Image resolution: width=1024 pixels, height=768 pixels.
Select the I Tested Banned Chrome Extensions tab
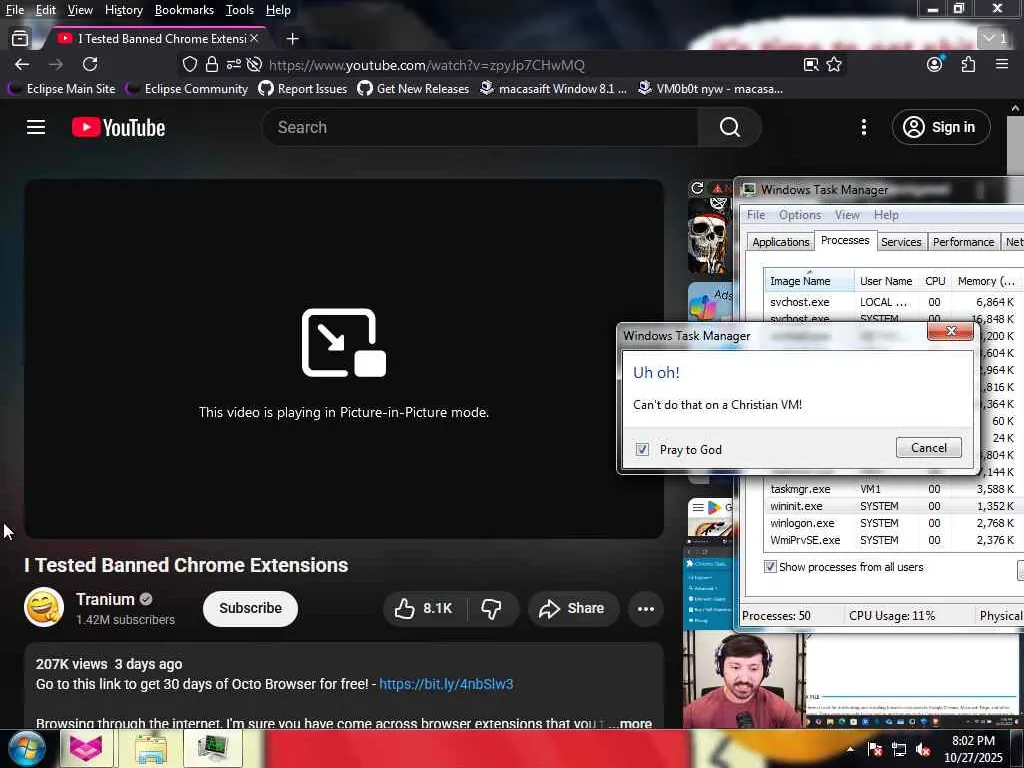pos(157,39)
